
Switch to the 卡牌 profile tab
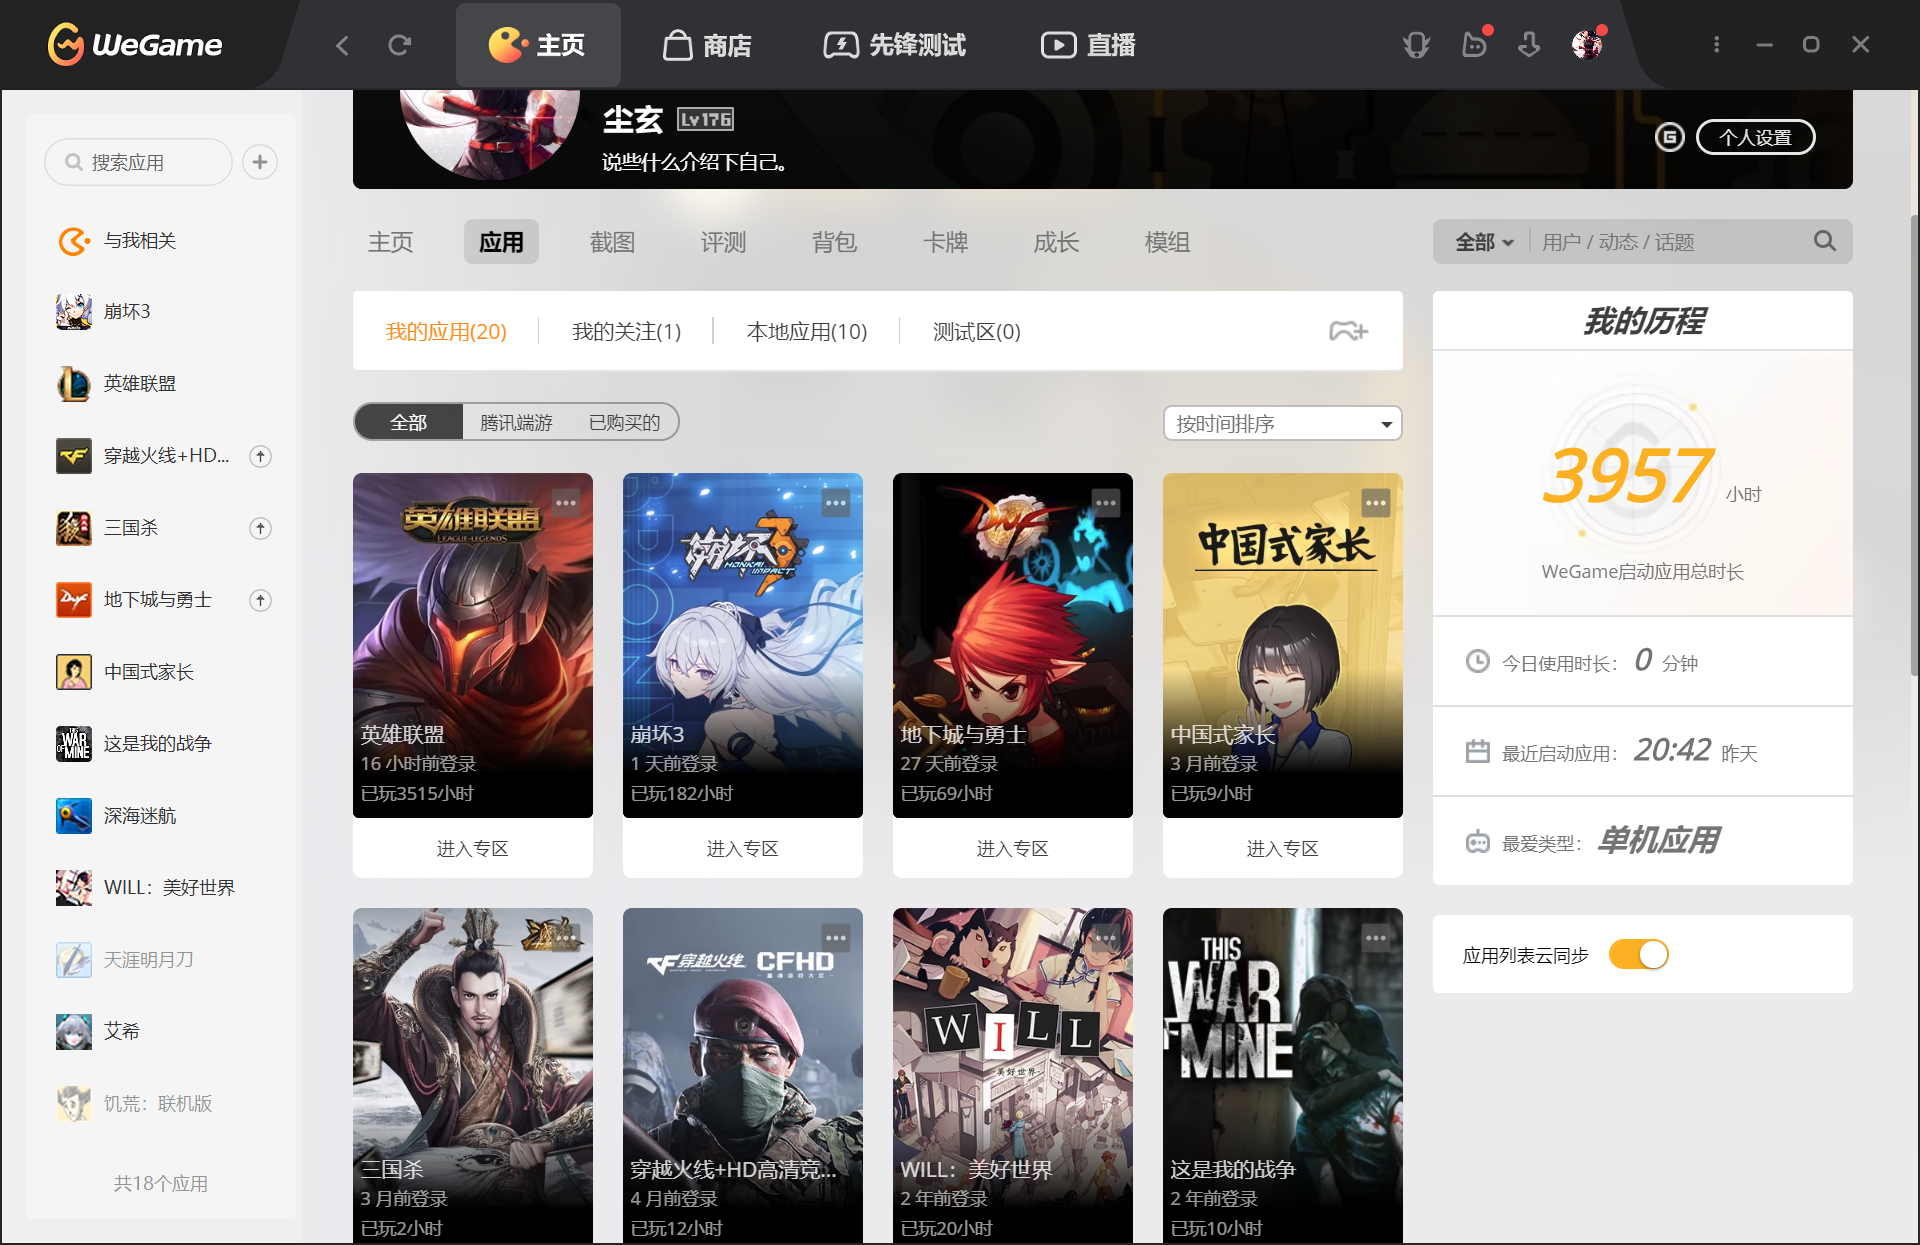[x=945, y=242]
